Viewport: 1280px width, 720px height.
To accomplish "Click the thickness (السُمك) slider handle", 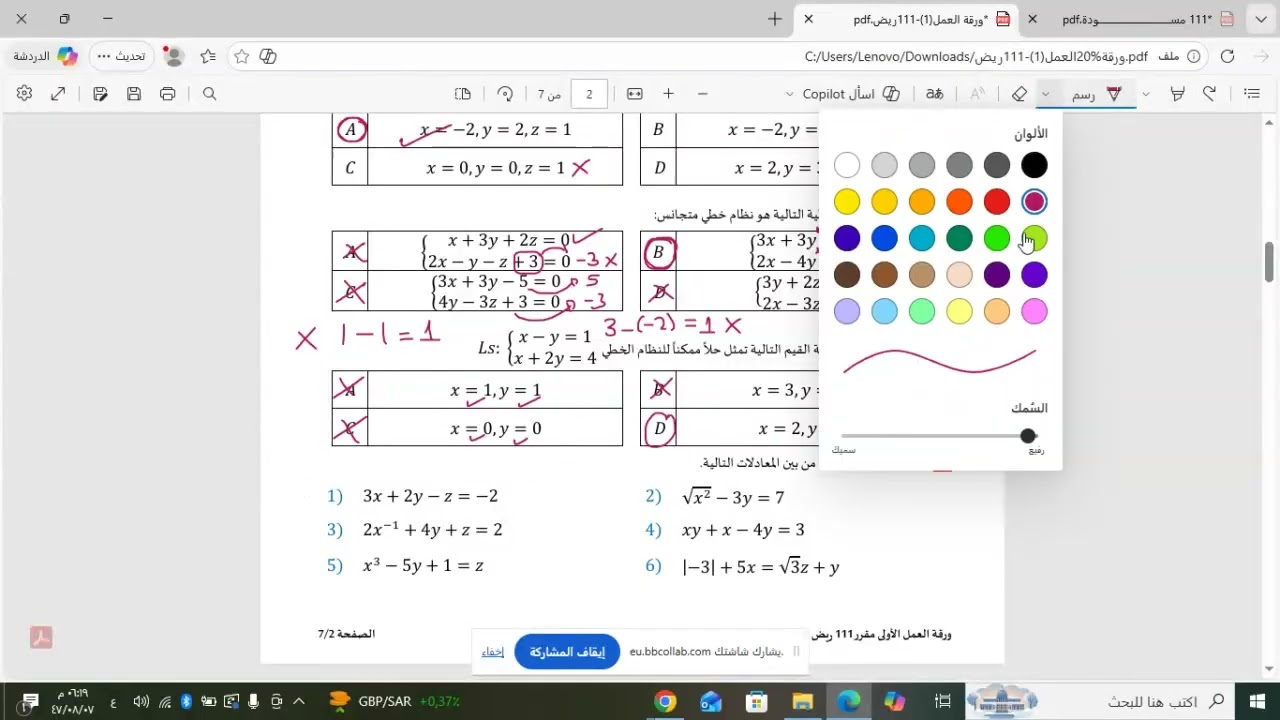I will [1028, 436].
